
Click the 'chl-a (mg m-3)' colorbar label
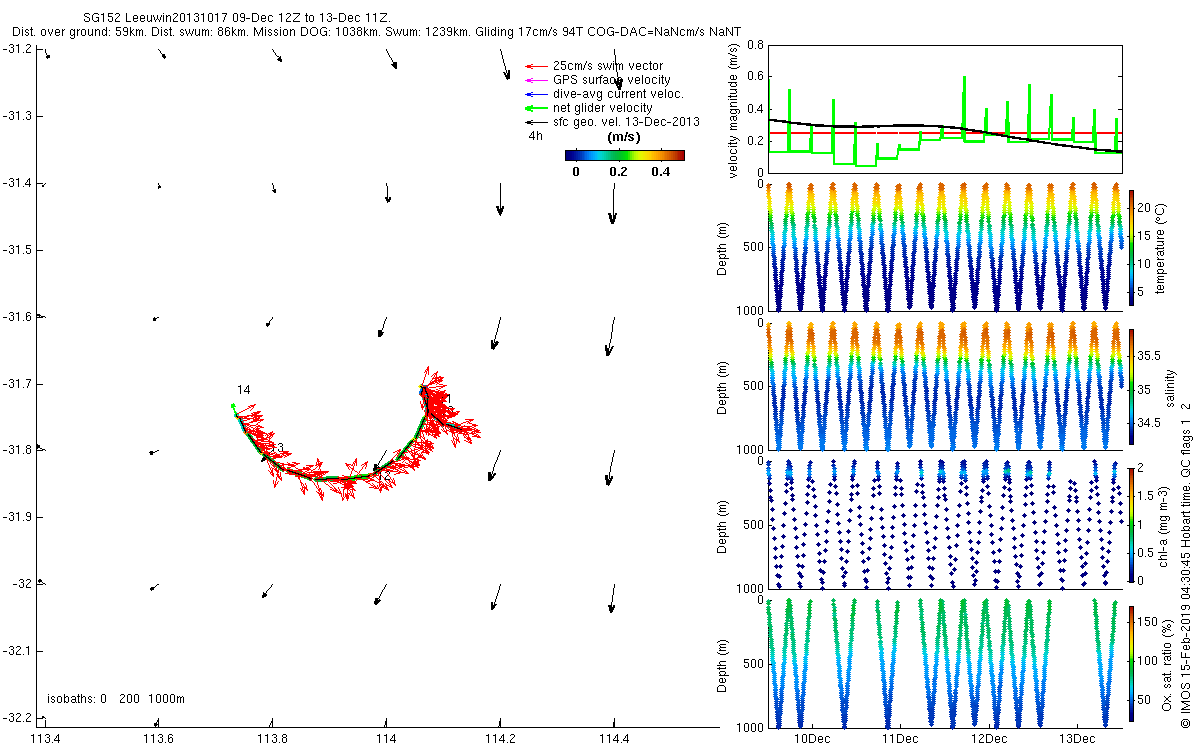pyautogui.click(x=1164, y=526)
